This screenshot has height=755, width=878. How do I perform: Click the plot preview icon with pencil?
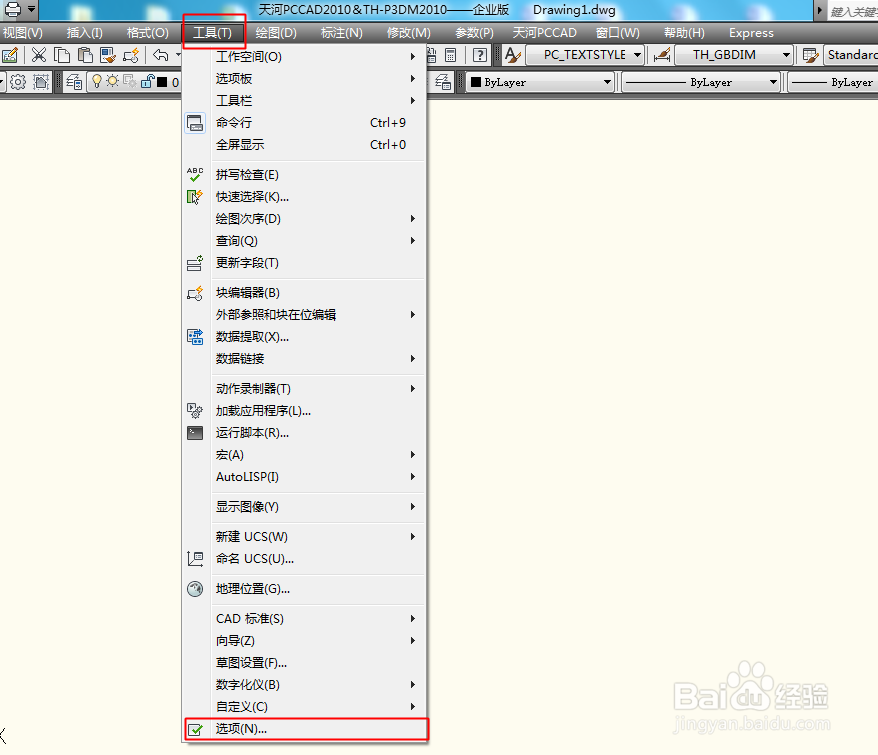point(10,55)
